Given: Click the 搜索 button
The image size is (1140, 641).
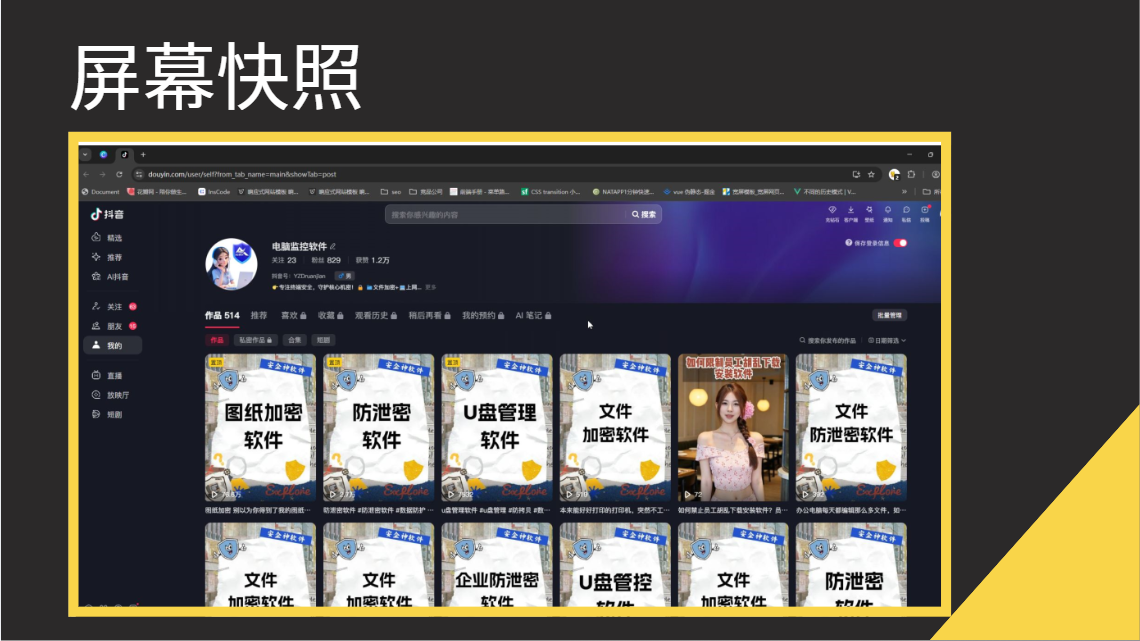Looking at the screenshot, I should [643, 214].
